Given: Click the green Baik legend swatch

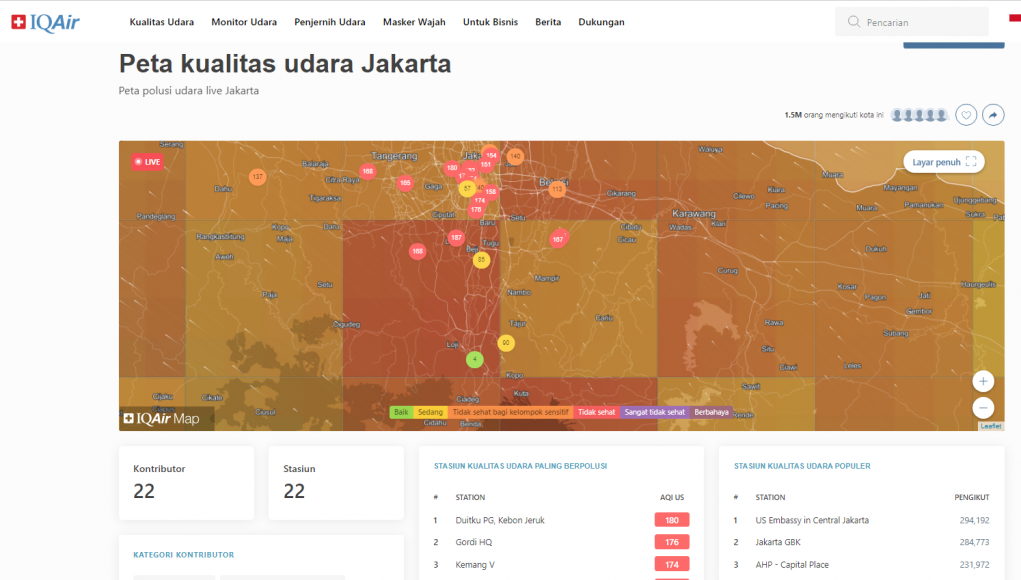Looking at the screenshot, I should click(401, 412).
